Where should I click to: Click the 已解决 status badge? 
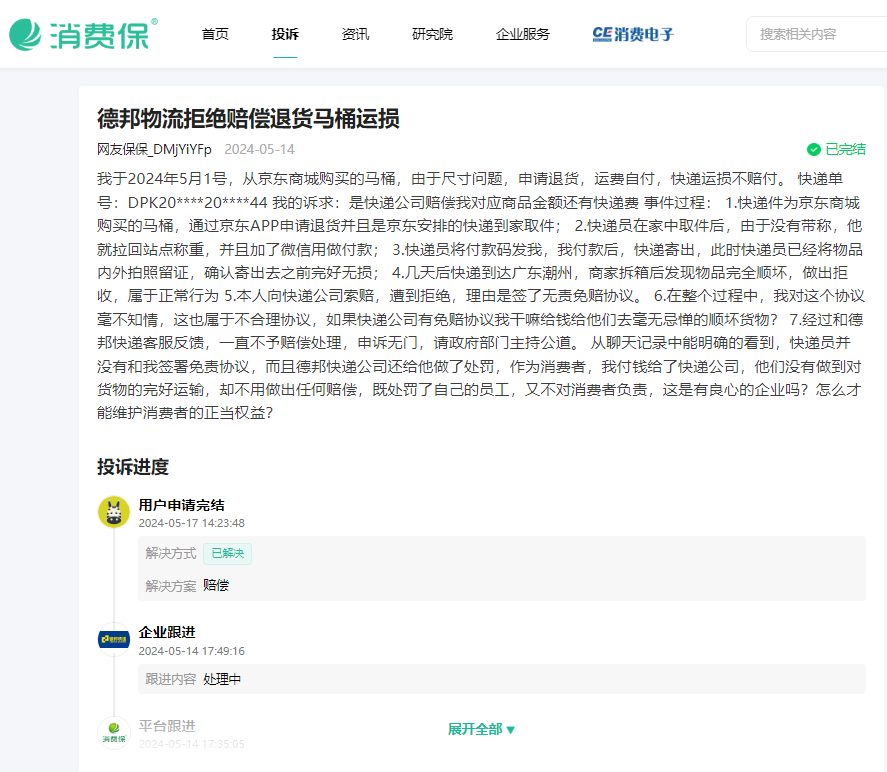pos(227,553)
